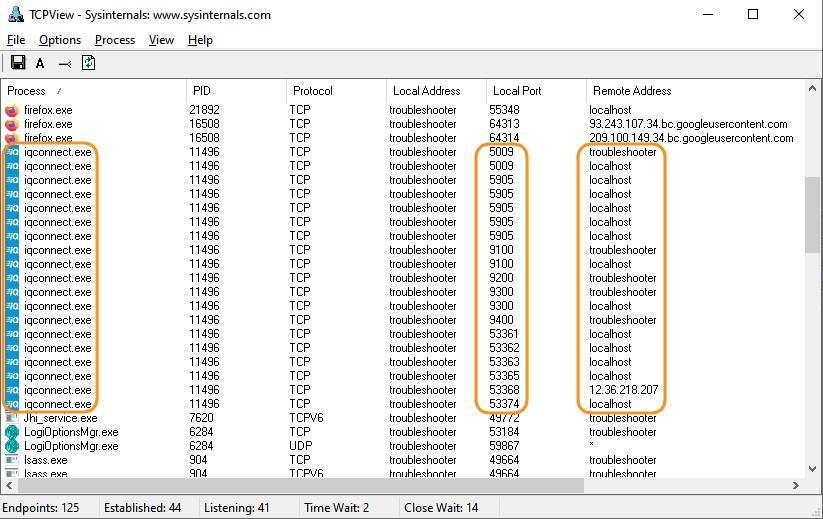The width and height of the screenshot is (823, 519).
Task: Click the LogiOptionsMgr.exe icon on the UDP row
Action: (x=12, y=446)
